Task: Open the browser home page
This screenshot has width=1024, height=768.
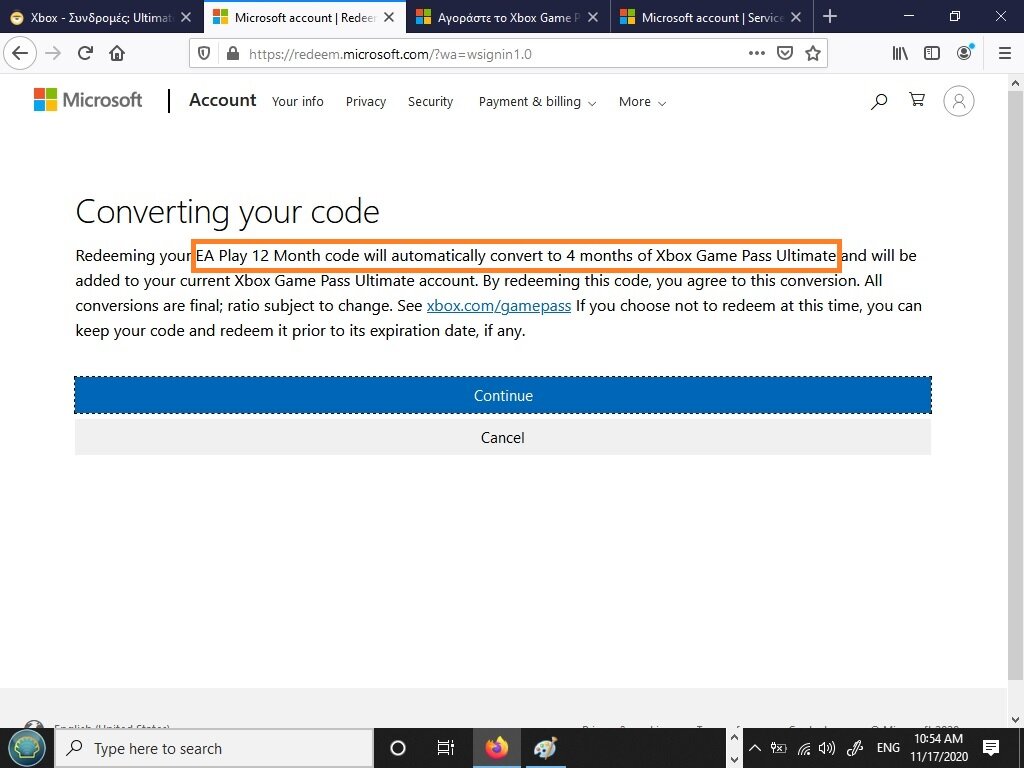Action: coord(117,54)
